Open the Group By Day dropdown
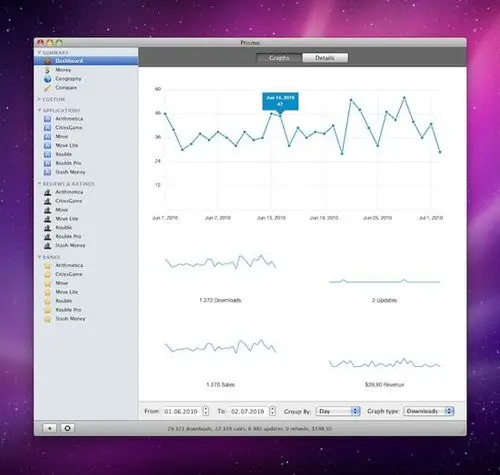 (338, 411)
